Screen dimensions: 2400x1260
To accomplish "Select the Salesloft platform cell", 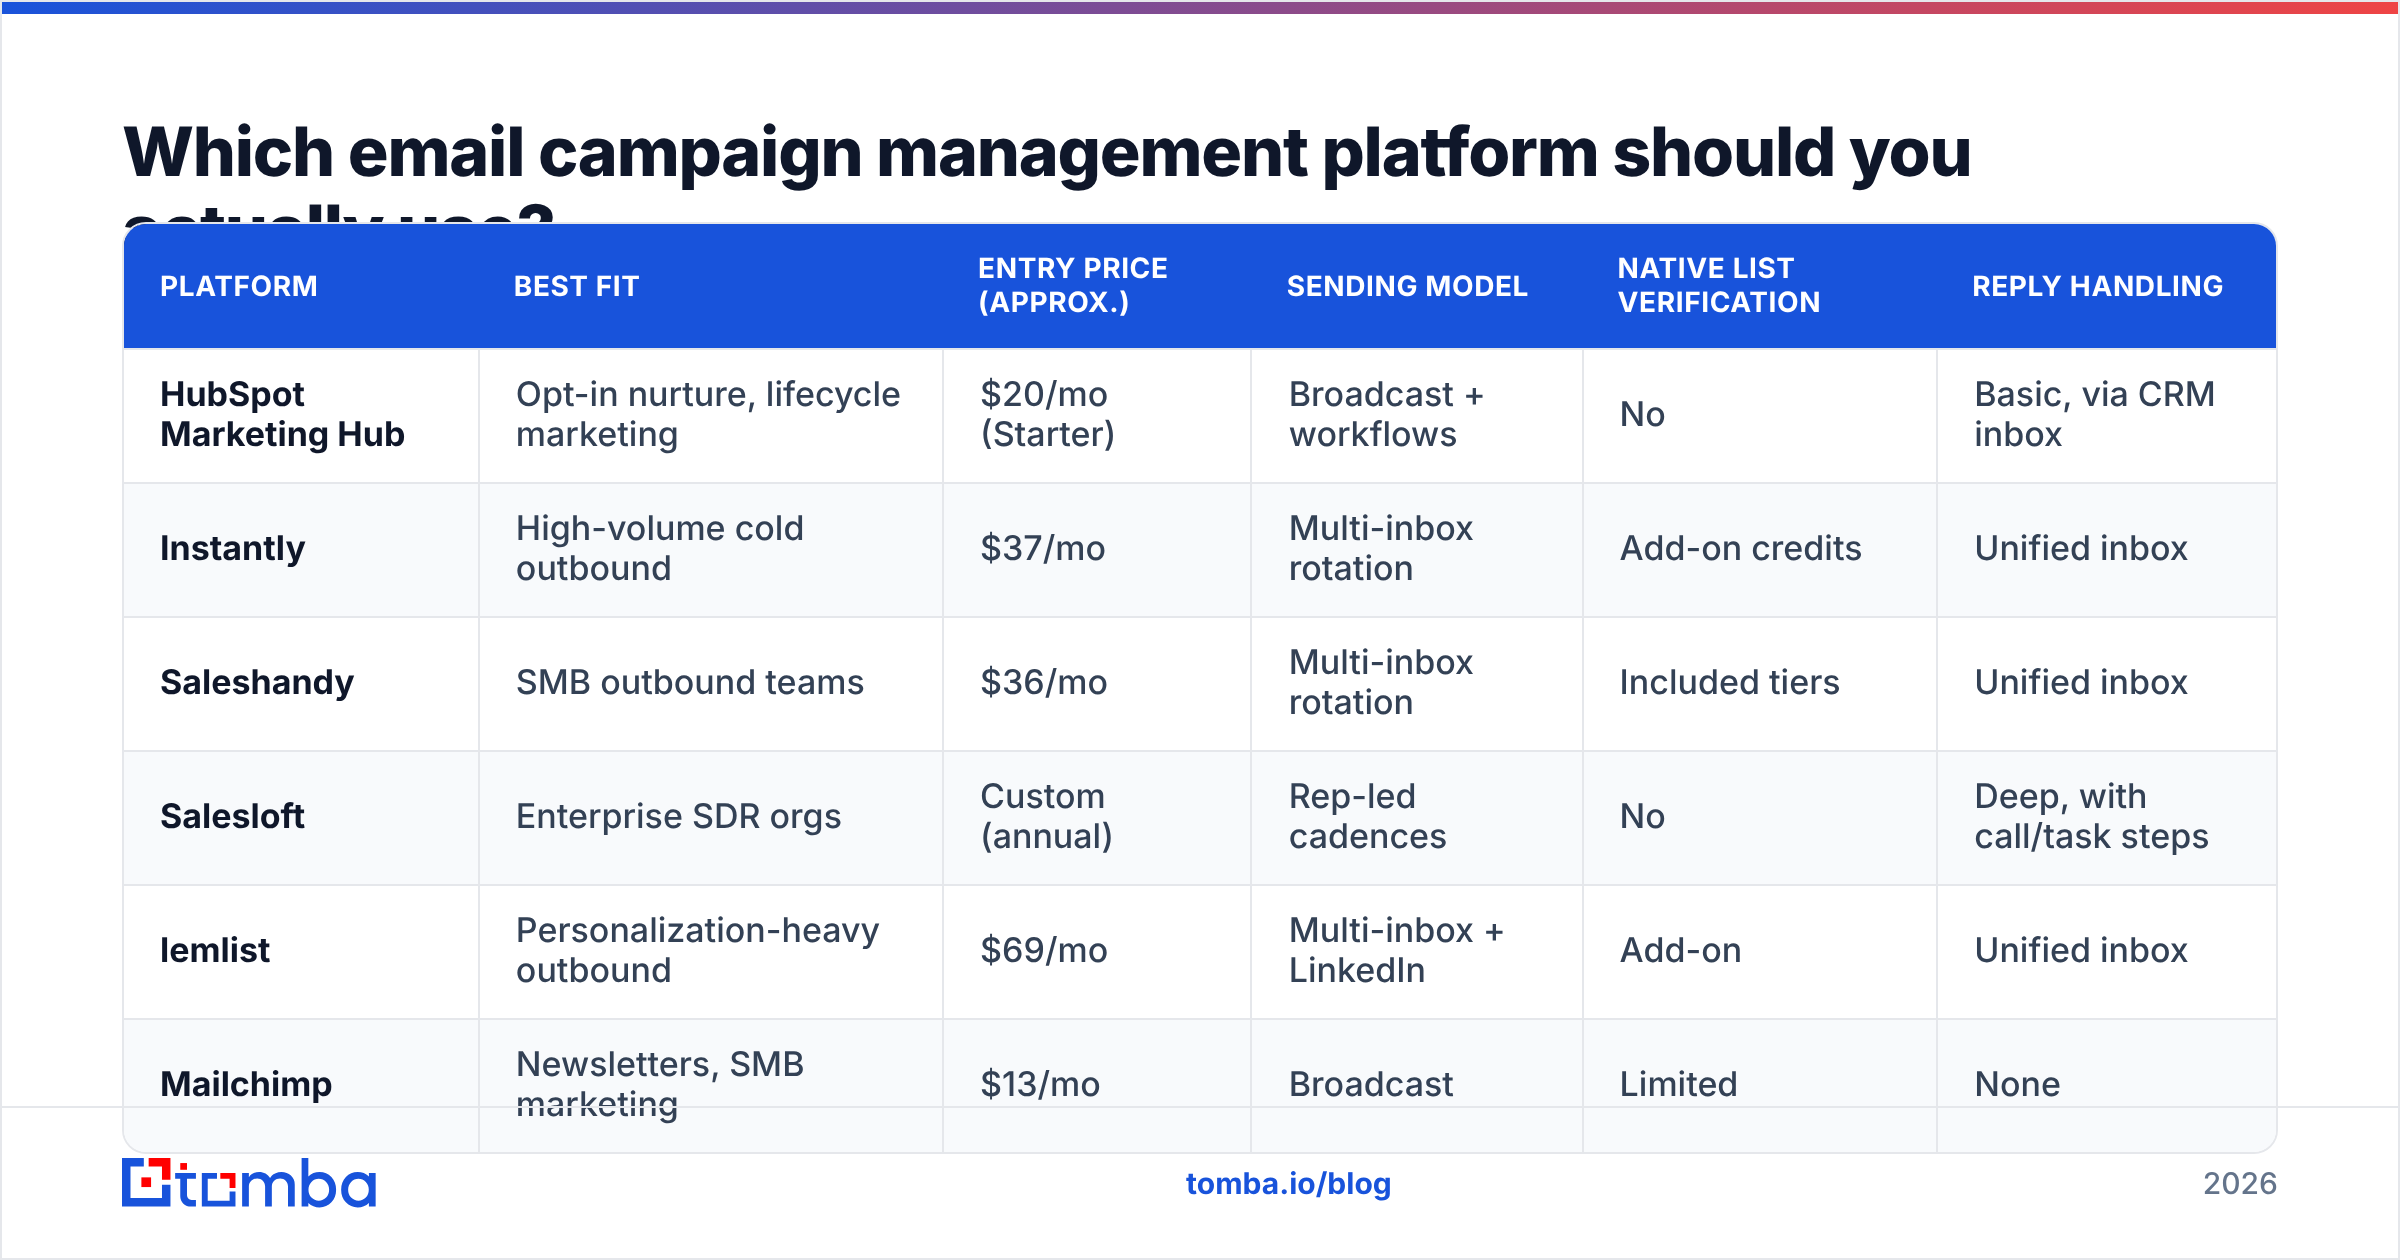I will tap(301, 817).
